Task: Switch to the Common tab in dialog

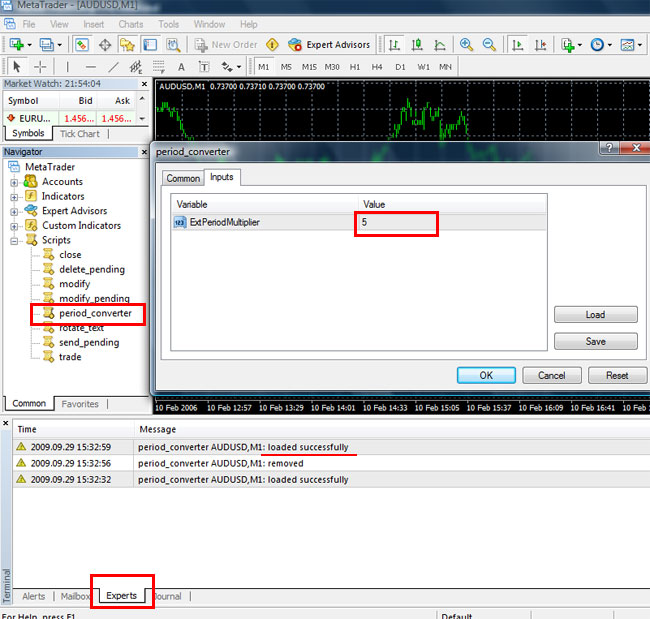Action: pyautogui.click(x=183, y=178)
